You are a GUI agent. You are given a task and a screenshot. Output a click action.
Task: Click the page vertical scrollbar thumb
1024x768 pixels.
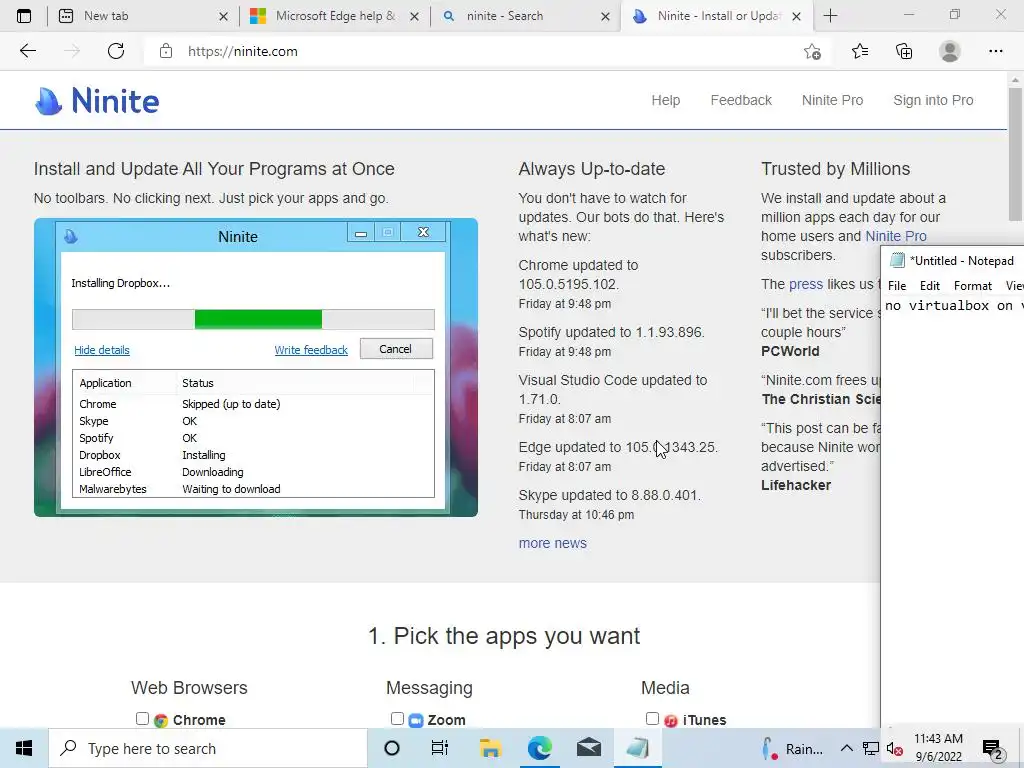click(x=1015, y=153)
